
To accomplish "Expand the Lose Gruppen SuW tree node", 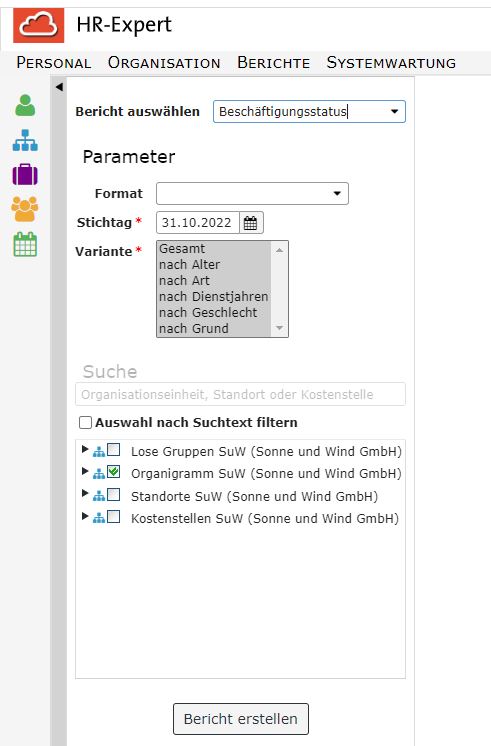I will [x=85, y=449].
